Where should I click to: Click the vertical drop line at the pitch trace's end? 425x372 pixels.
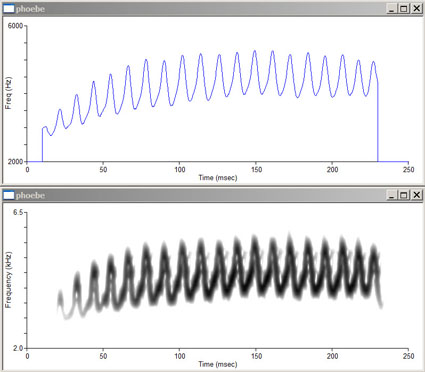click(x=378, y=122)
